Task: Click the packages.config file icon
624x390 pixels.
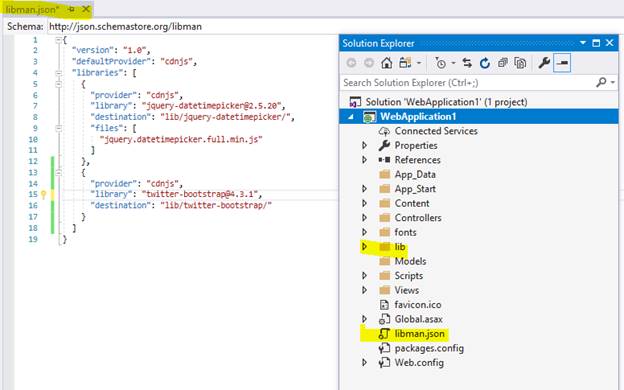Action: tap(384, 348)
